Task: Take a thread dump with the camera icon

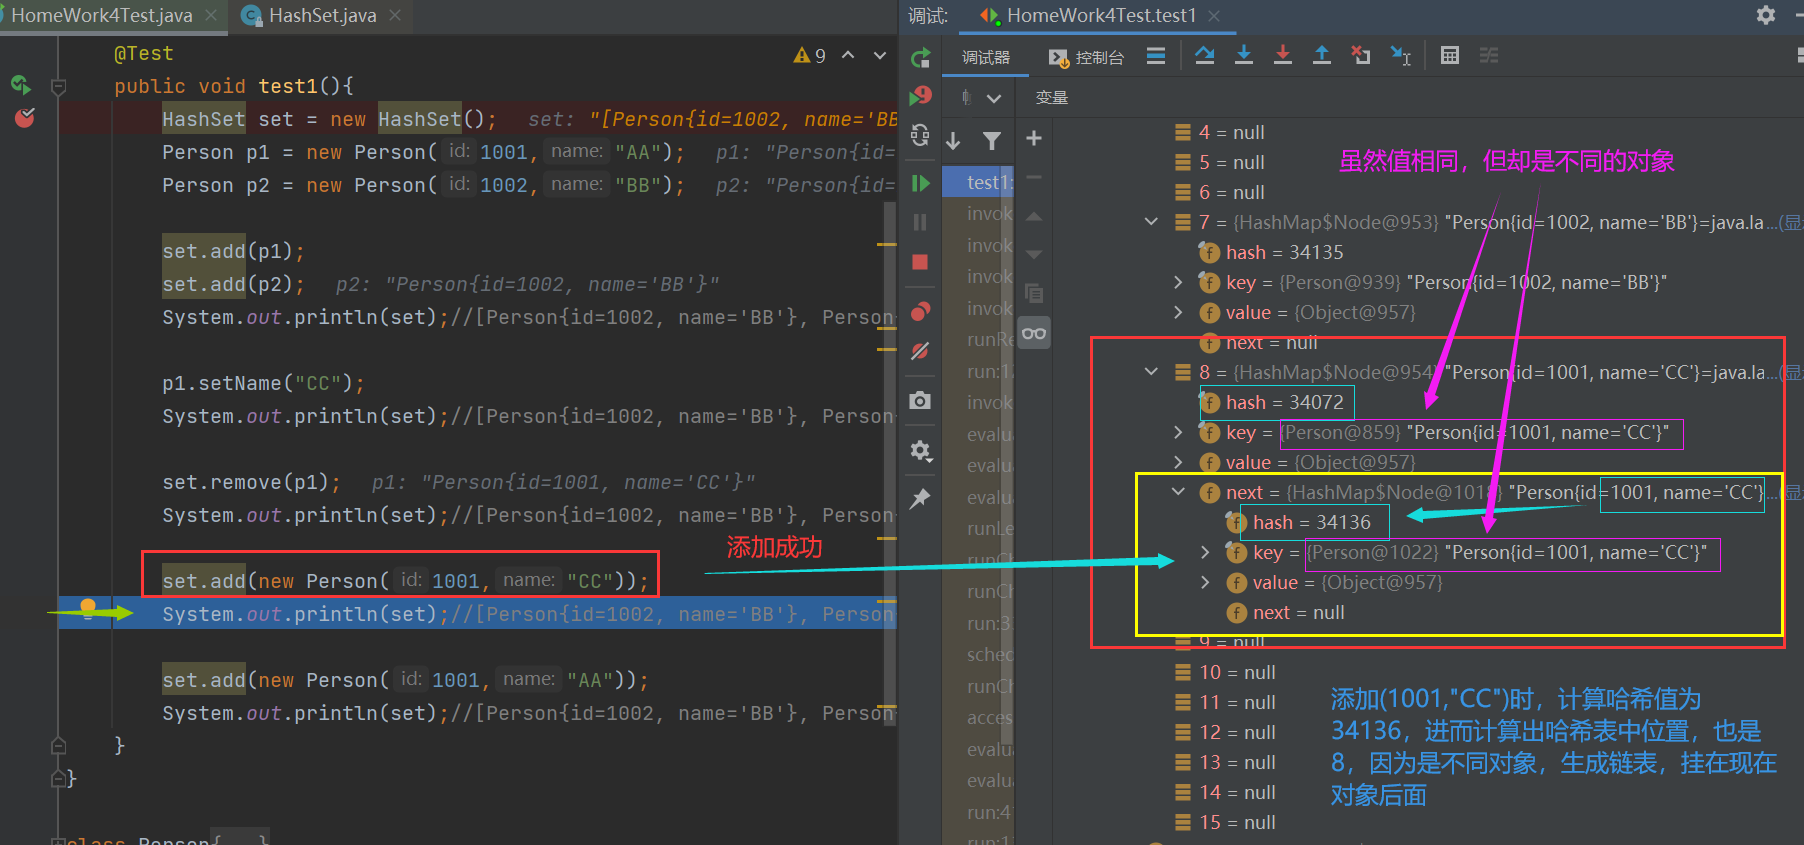Action: 921,401
